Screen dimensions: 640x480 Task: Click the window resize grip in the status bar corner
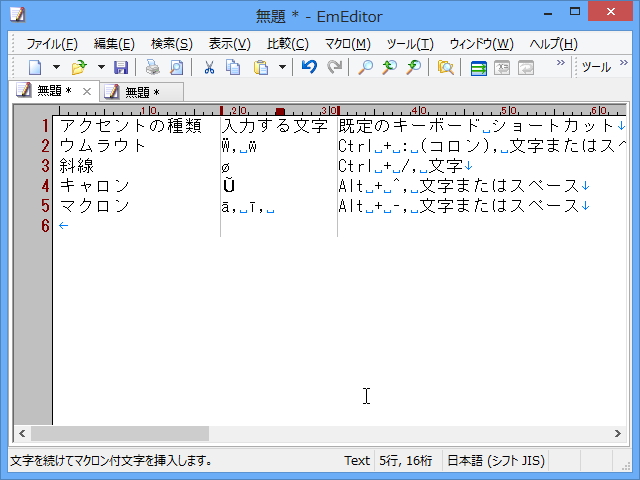626,466
